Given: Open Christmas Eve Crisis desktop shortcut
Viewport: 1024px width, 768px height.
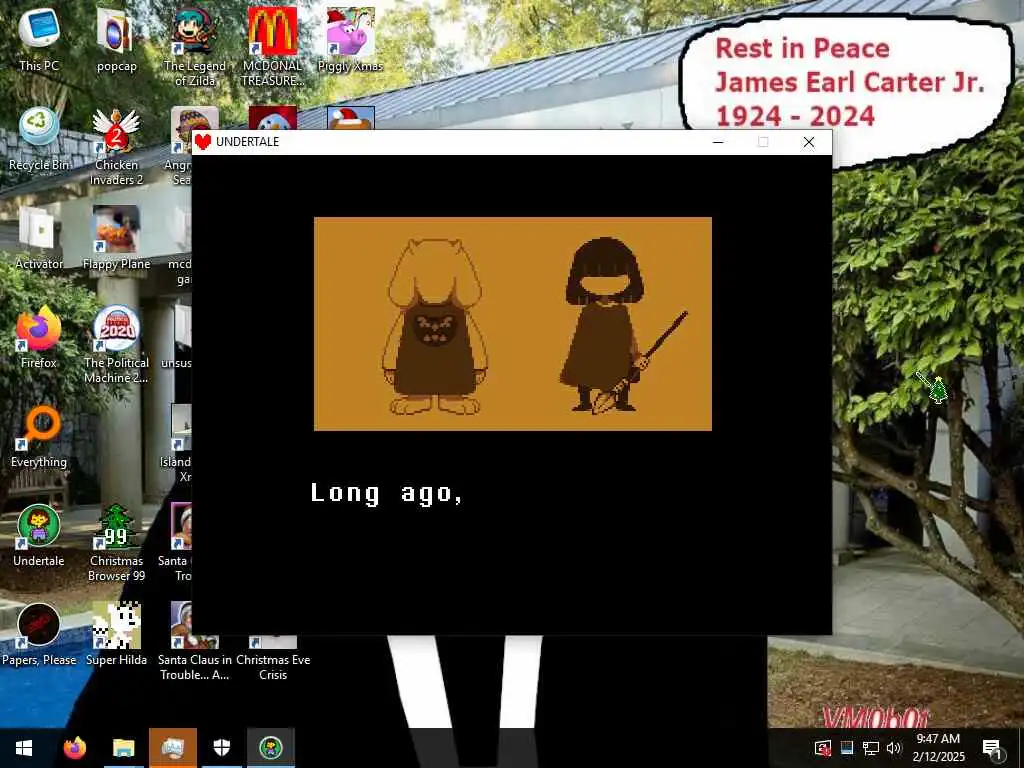Looking at the screenshot, I should click(x=272, y=658).
